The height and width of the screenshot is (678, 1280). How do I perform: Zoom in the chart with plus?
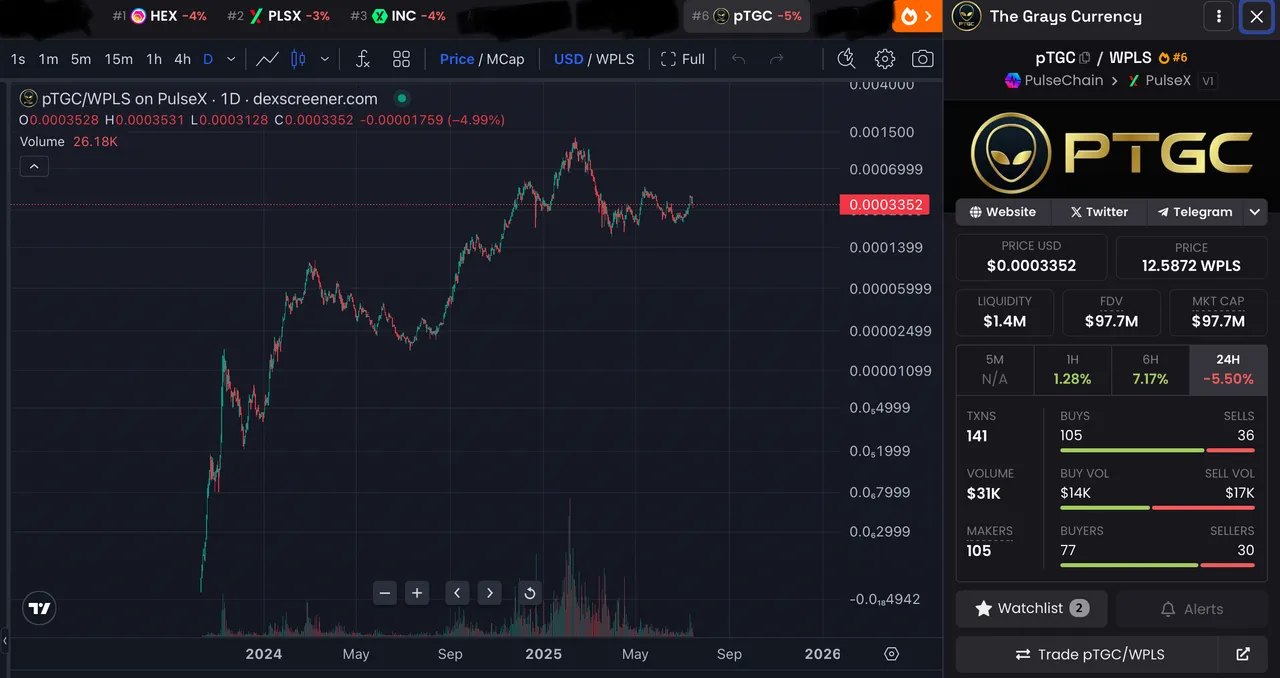(x=417, y=593)
